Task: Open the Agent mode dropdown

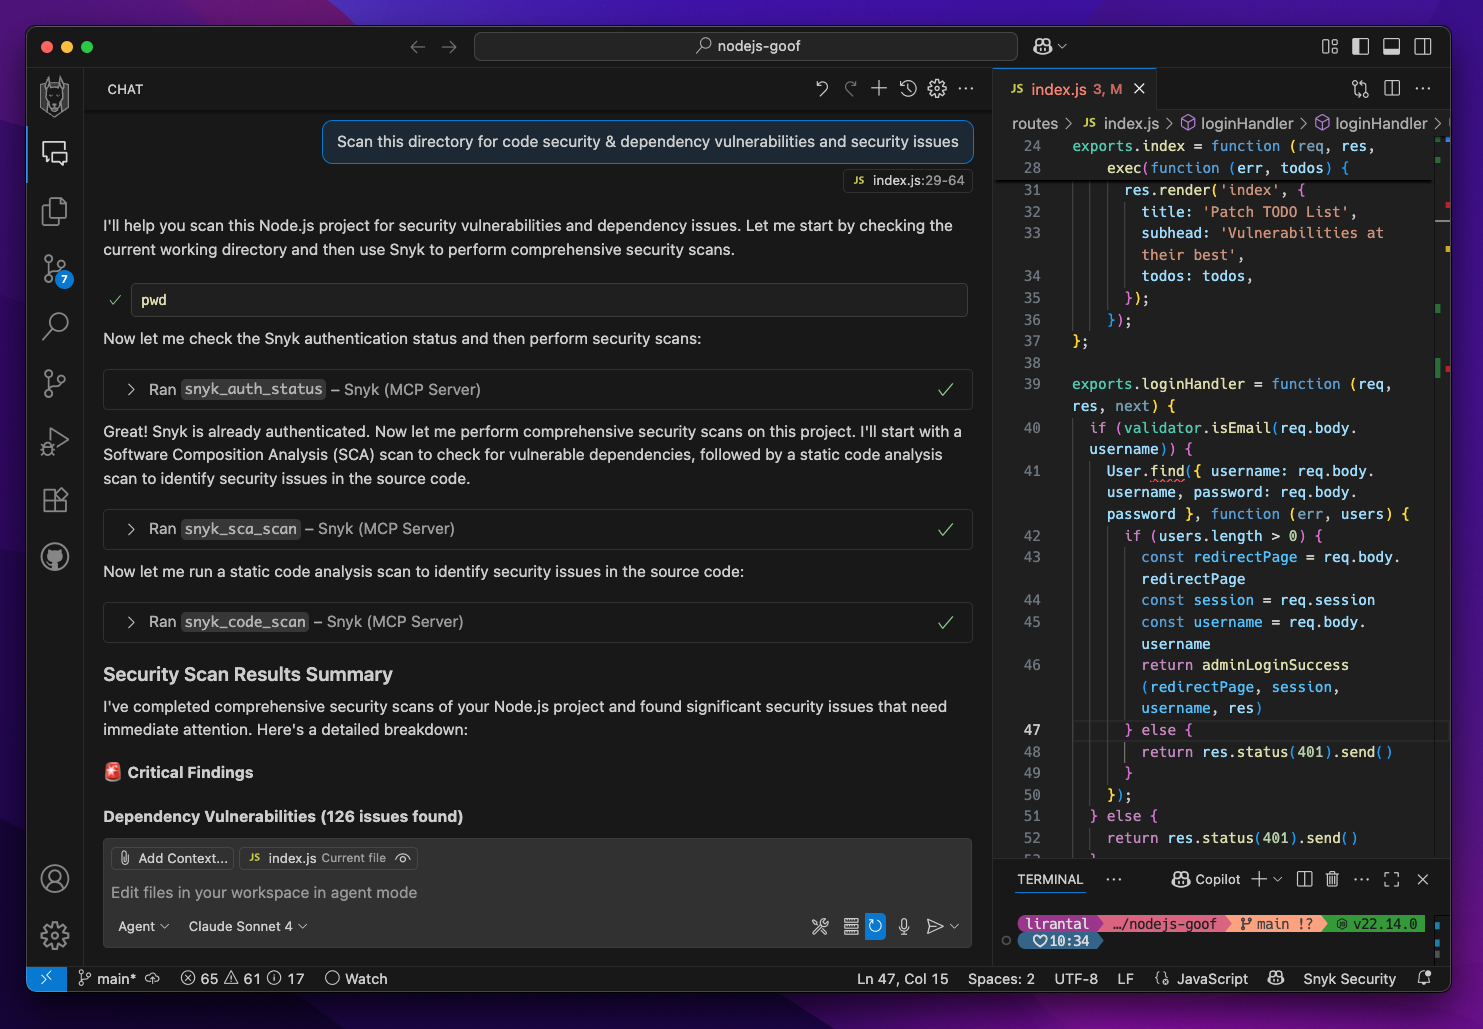Action: (x=143, y=927)
